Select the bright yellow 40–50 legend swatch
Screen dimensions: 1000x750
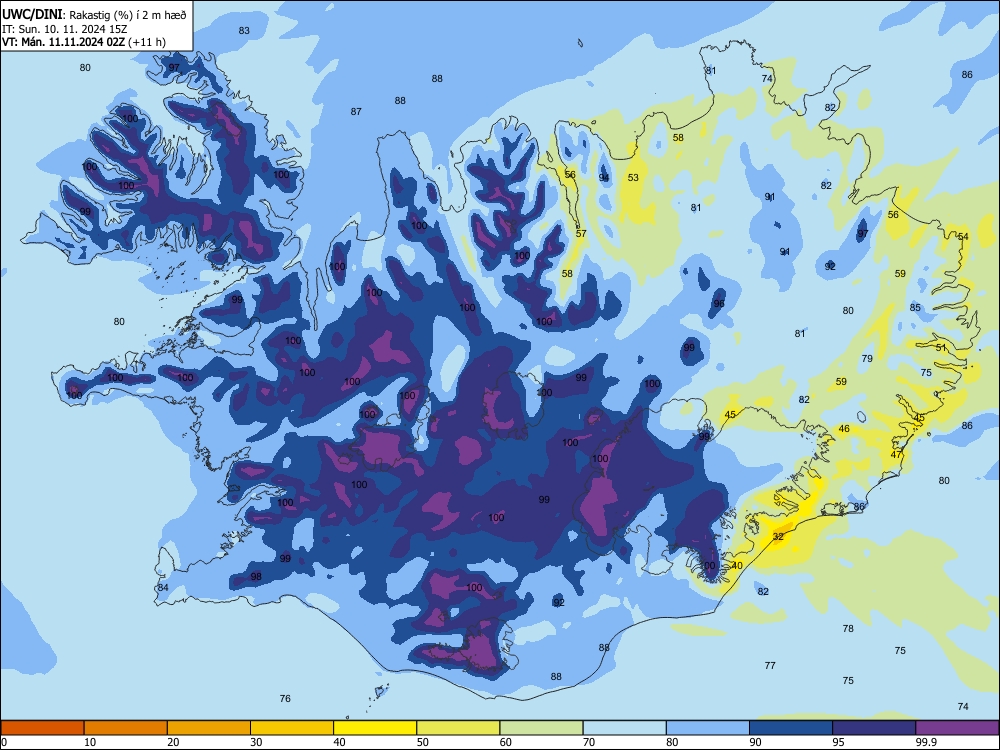(x=375, y=728)
